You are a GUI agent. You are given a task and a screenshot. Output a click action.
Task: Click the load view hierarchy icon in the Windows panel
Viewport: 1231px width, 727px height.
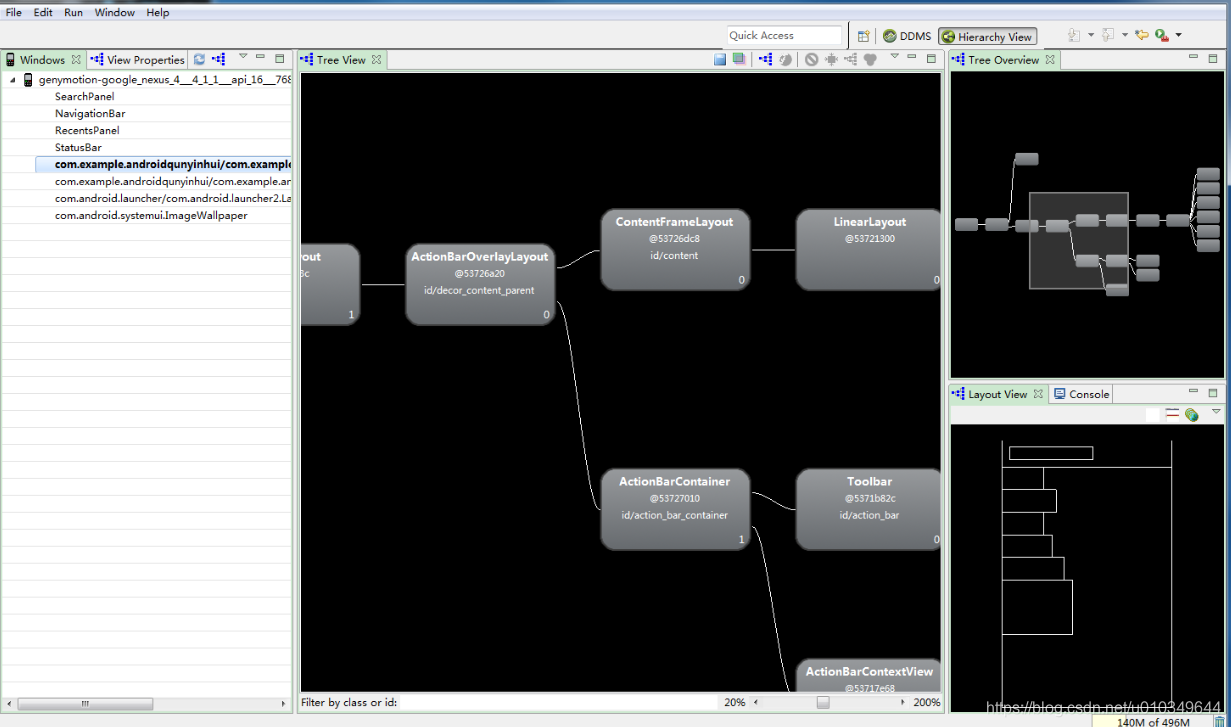click(218, 59)
